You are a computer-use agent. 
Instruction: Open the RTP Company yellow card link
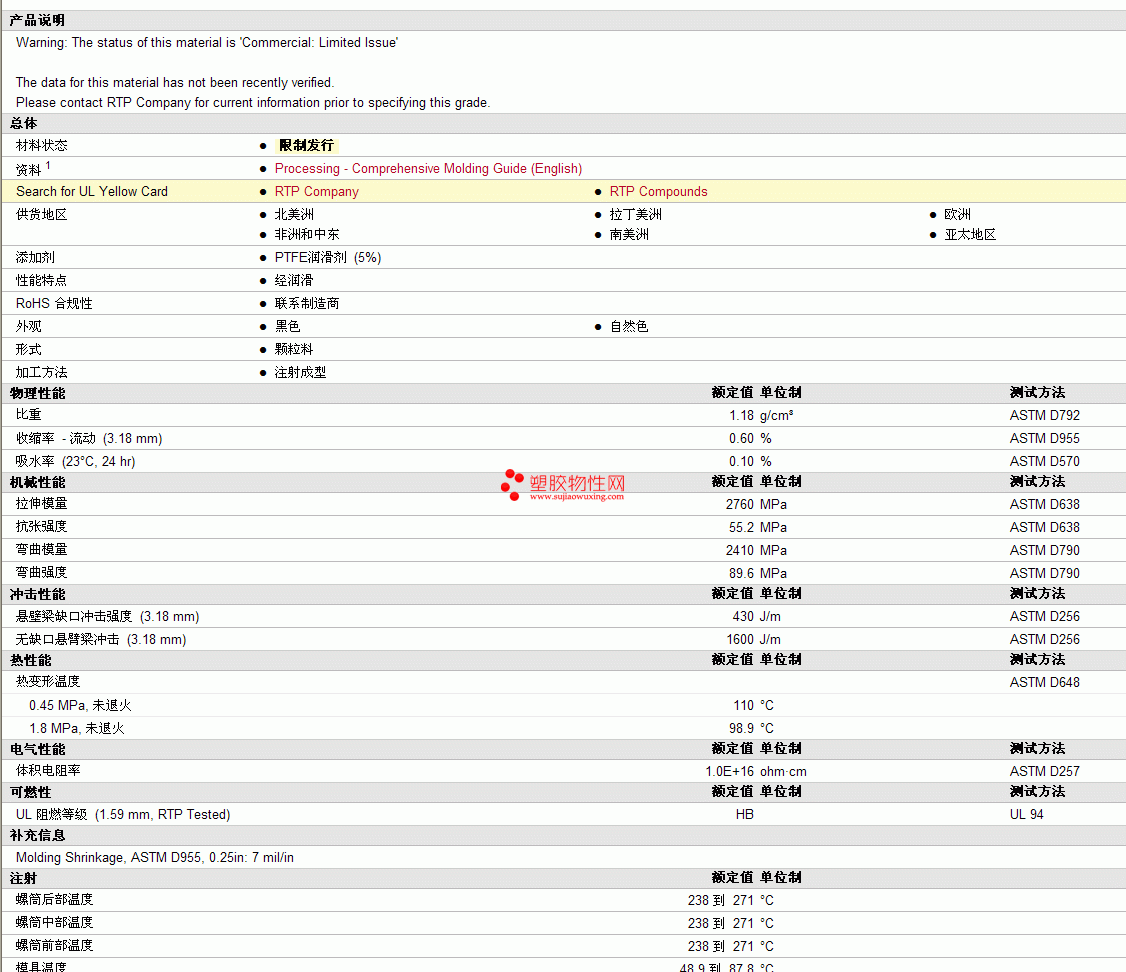click(317, 192)
